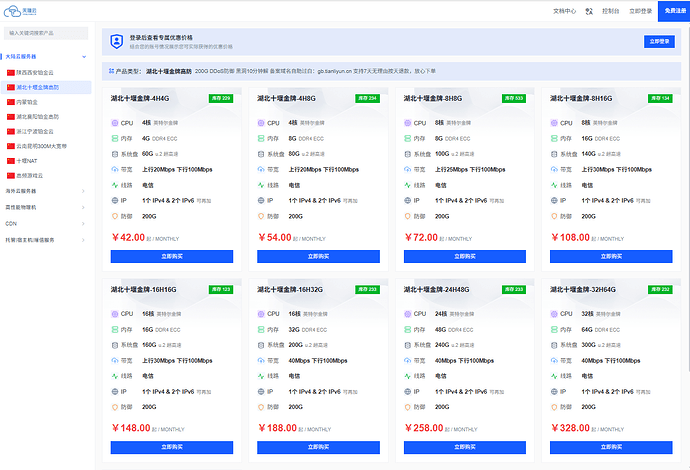Click the 湖北十堰金牌-8H8G card title
The image size is (690, 470).
click(433, 99)
